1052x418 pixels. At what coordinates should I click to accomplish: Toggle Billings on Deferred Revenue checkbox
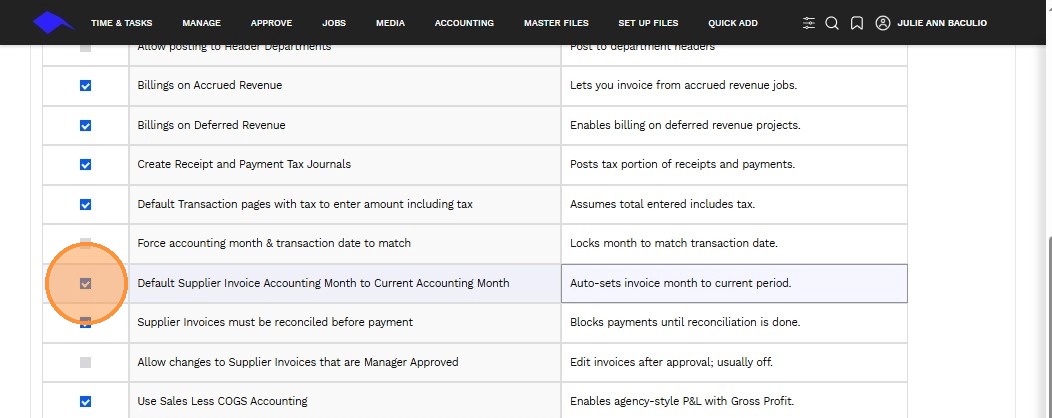coord(85,126)
